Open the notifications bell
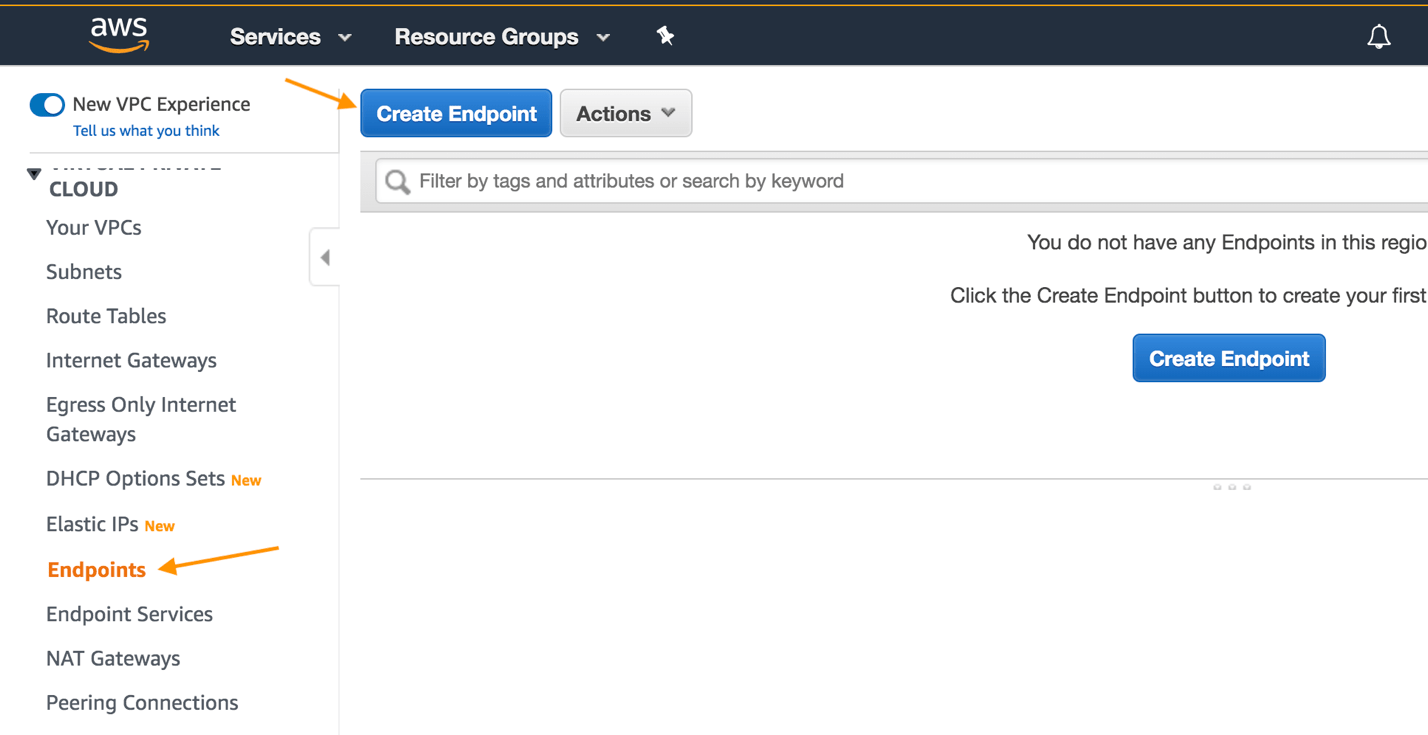Image resolution: width=1428 pixels, height=735 pixels. (x=1379, y=36)
